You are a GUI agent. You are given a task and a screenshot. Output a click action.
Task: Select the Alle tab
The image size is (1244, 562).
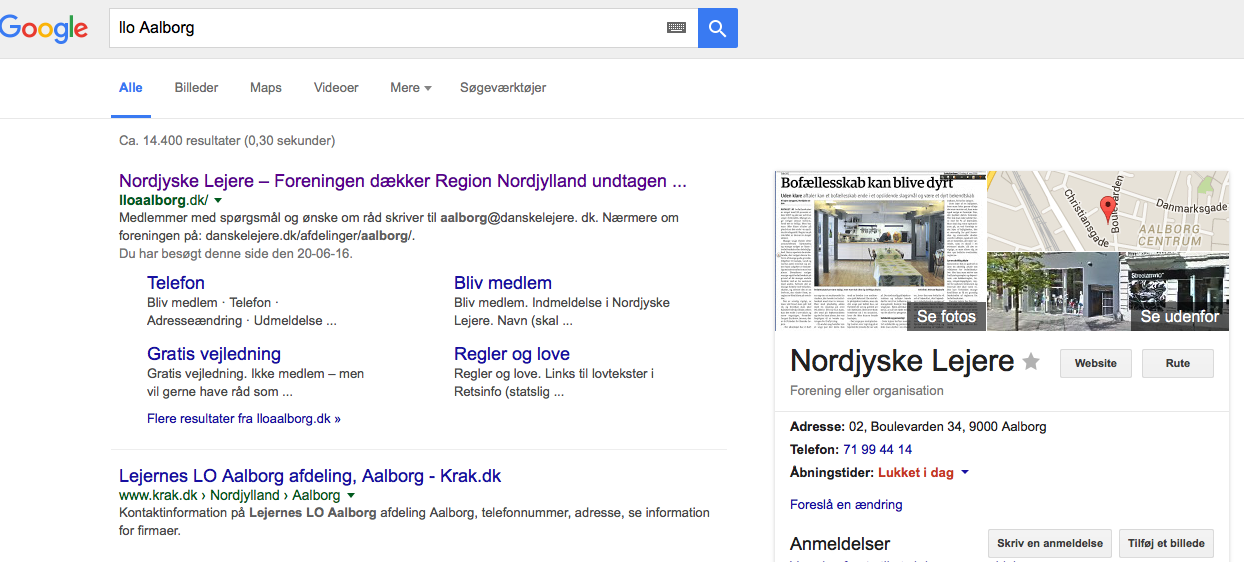[131, 88]
